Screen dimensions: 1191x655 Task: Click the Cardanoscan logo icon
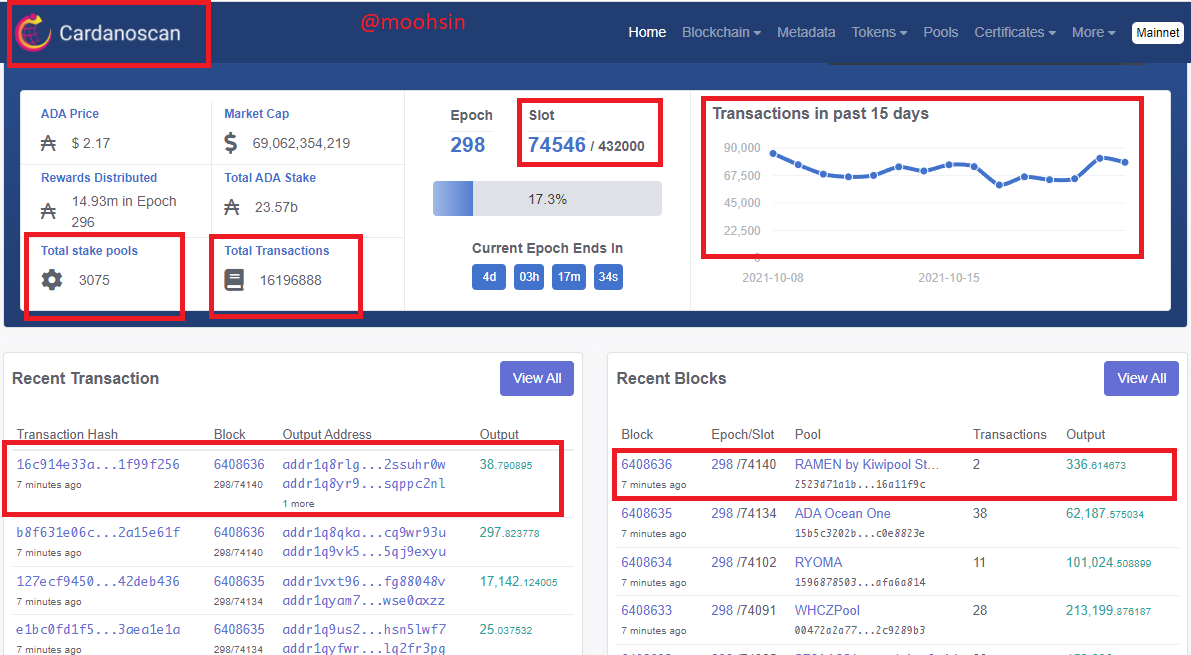tap(33, 32)
